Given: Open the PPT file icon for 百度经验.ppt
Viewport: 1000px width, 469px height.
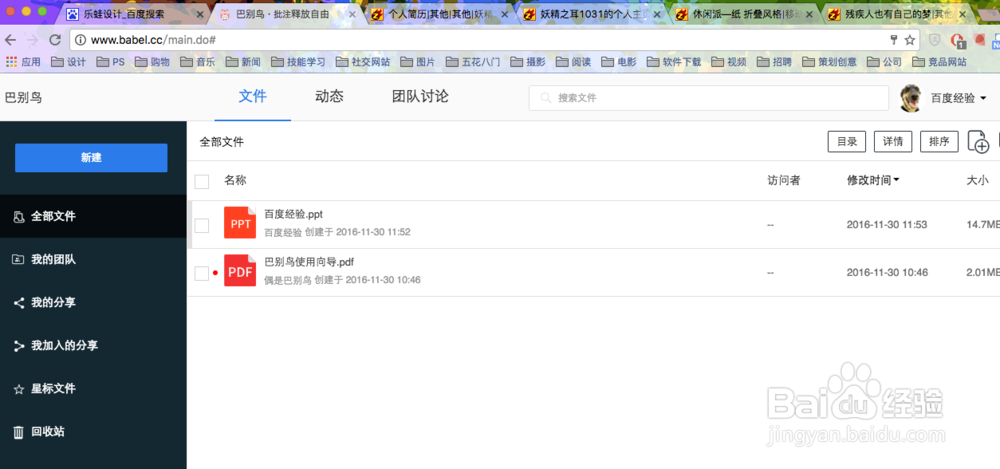Looking at the screenshot, I should (240, 223).
